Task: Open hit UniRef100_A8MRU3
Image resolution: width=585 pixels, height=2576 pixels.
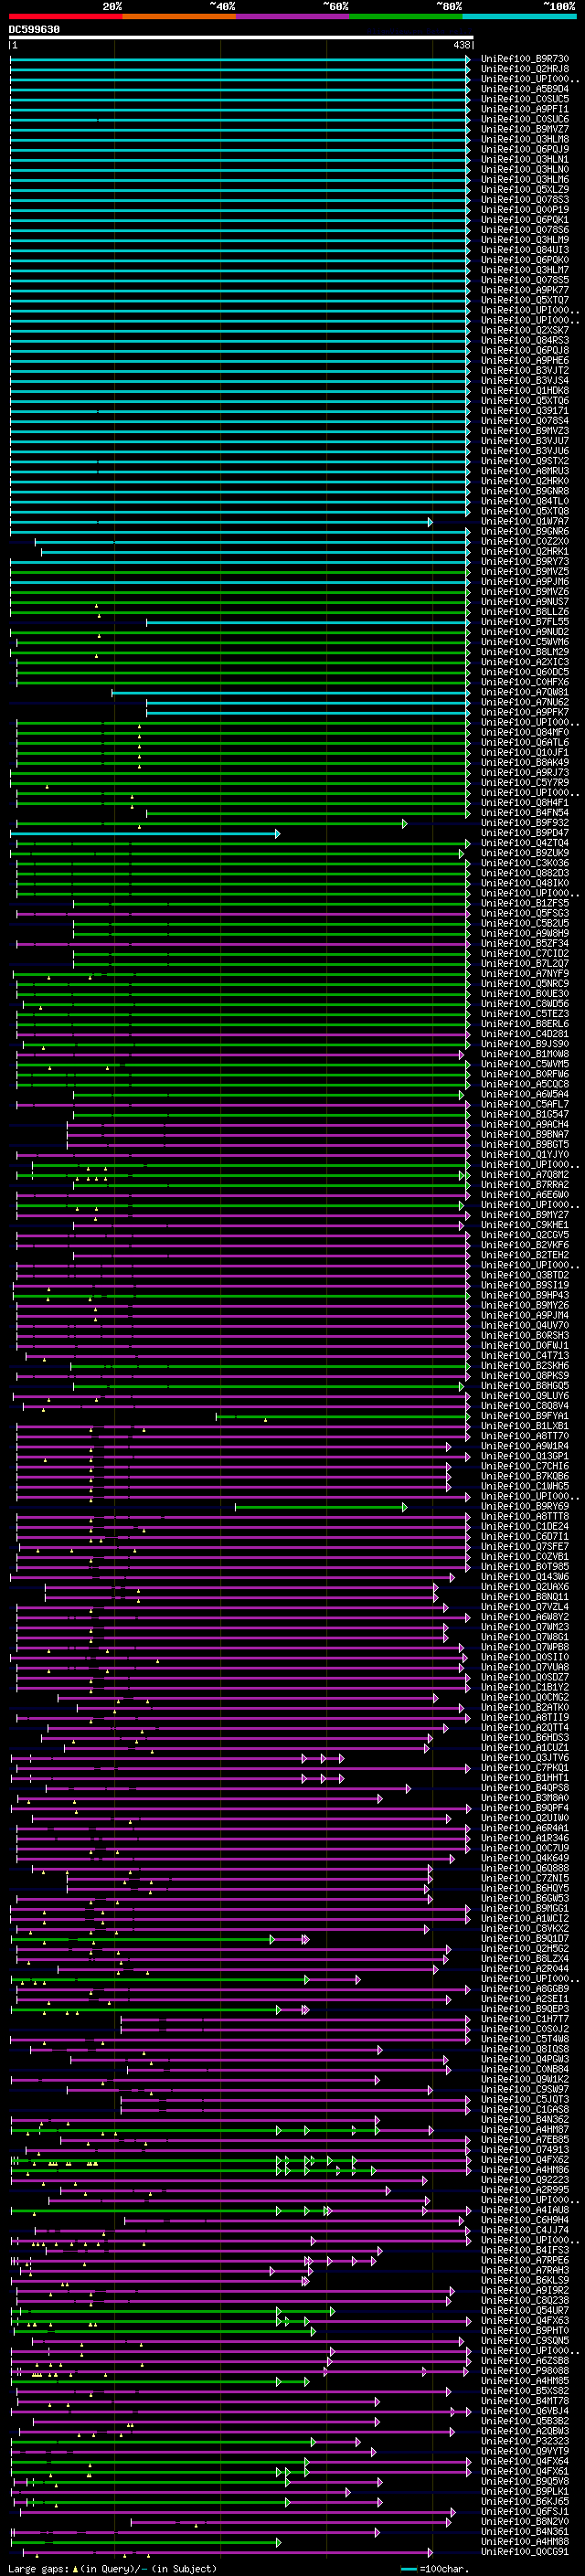Action: (x=525, y=471)
